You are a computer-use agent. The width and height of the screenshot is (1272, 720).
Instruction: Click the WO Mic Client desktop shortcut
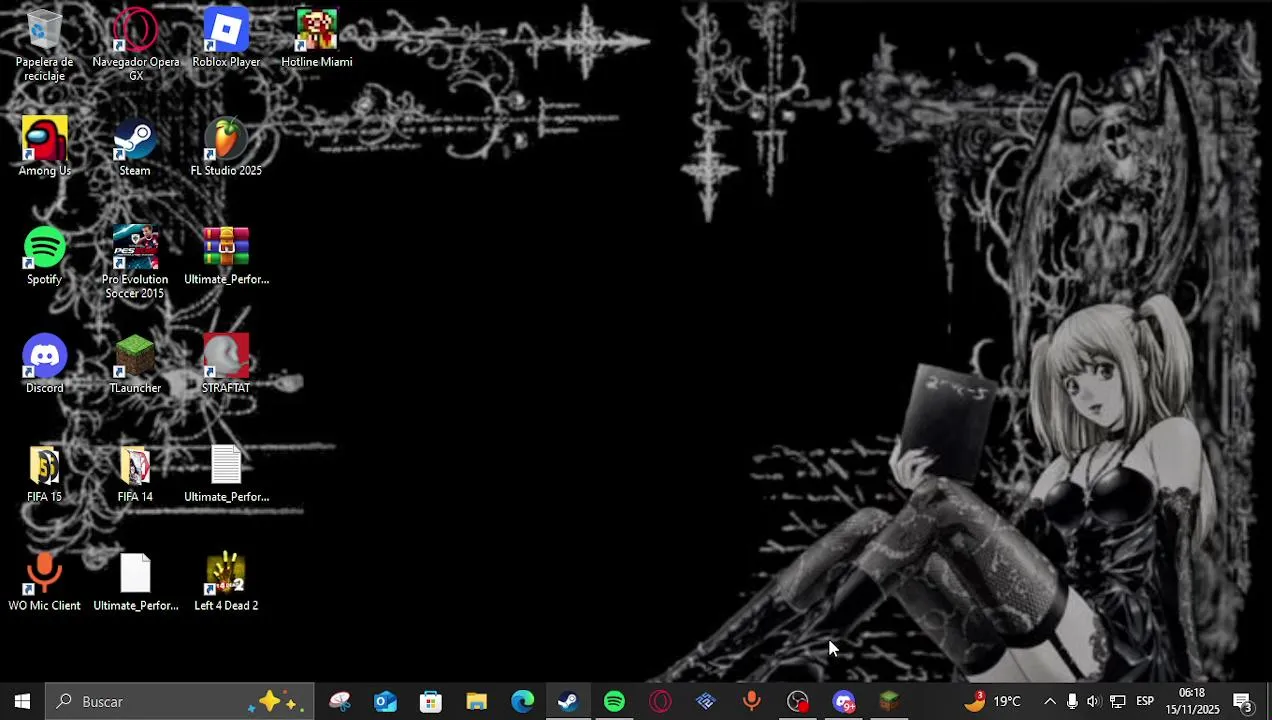click(44, 583)
